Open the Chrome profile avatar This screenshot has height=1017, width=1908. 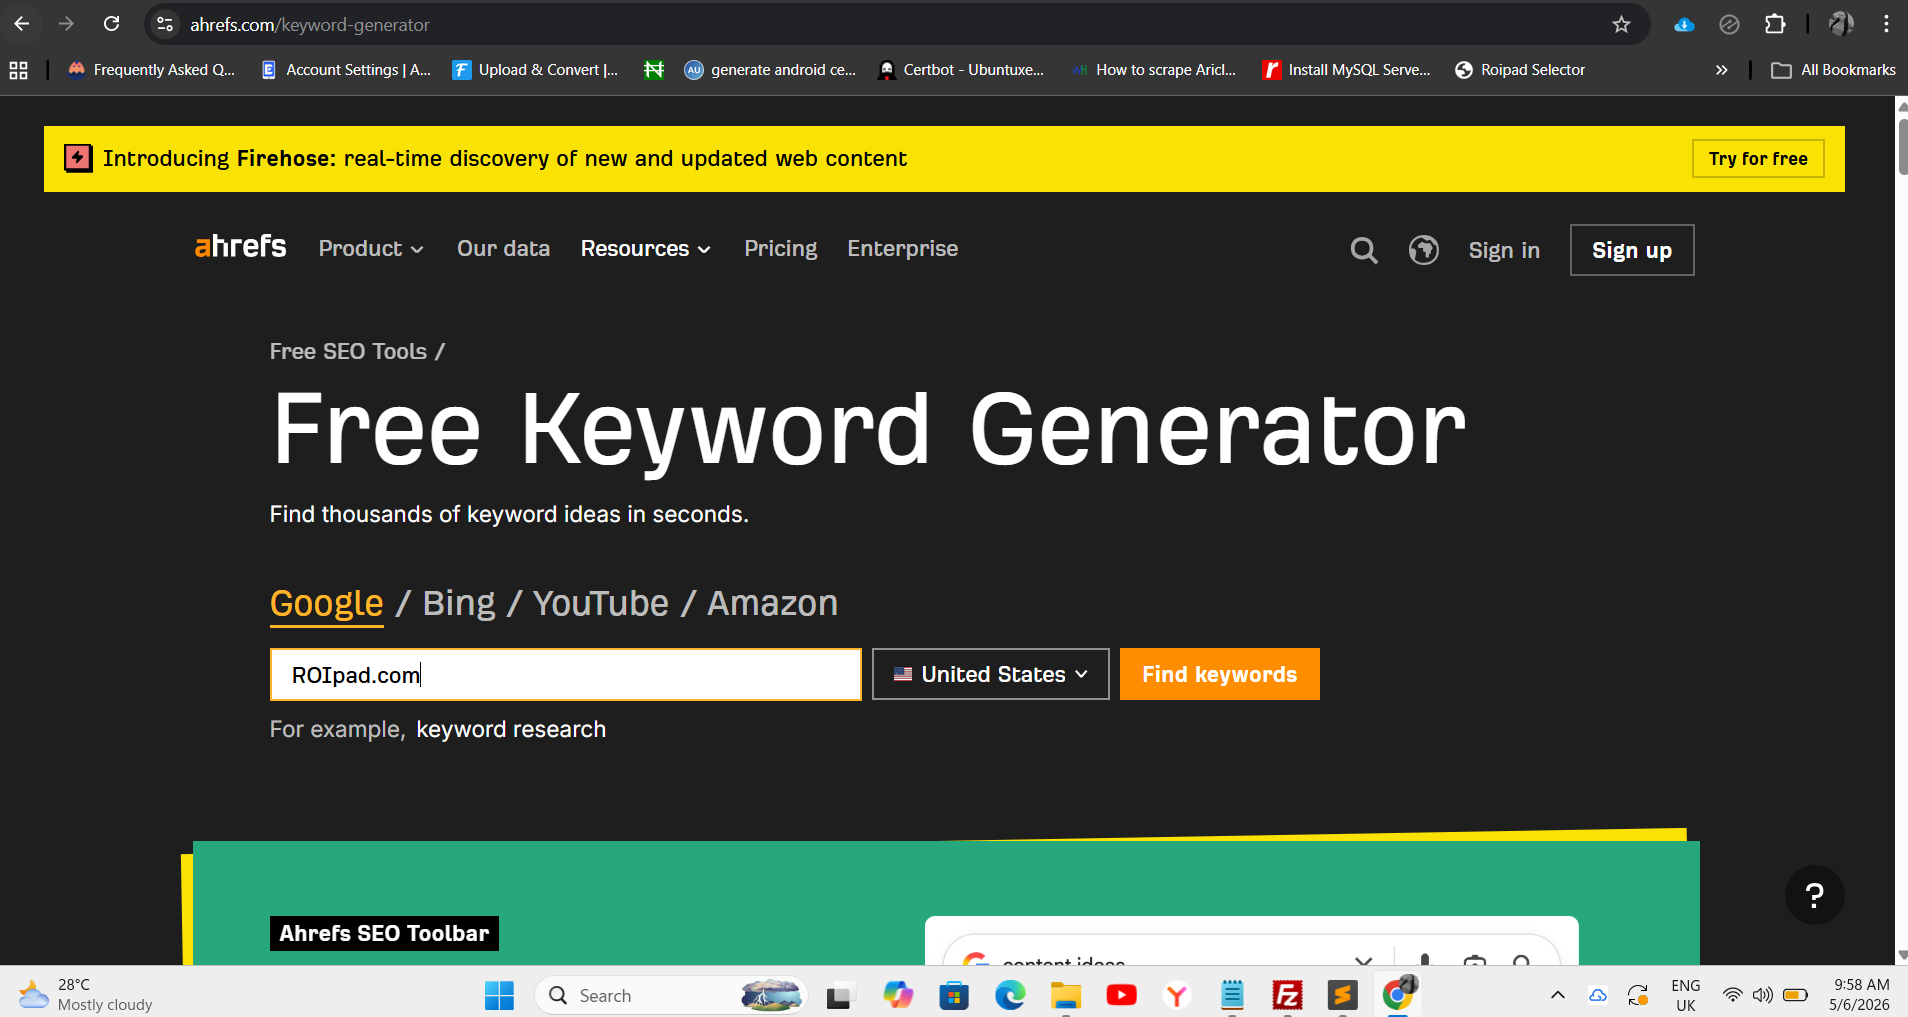(1840, 24)
